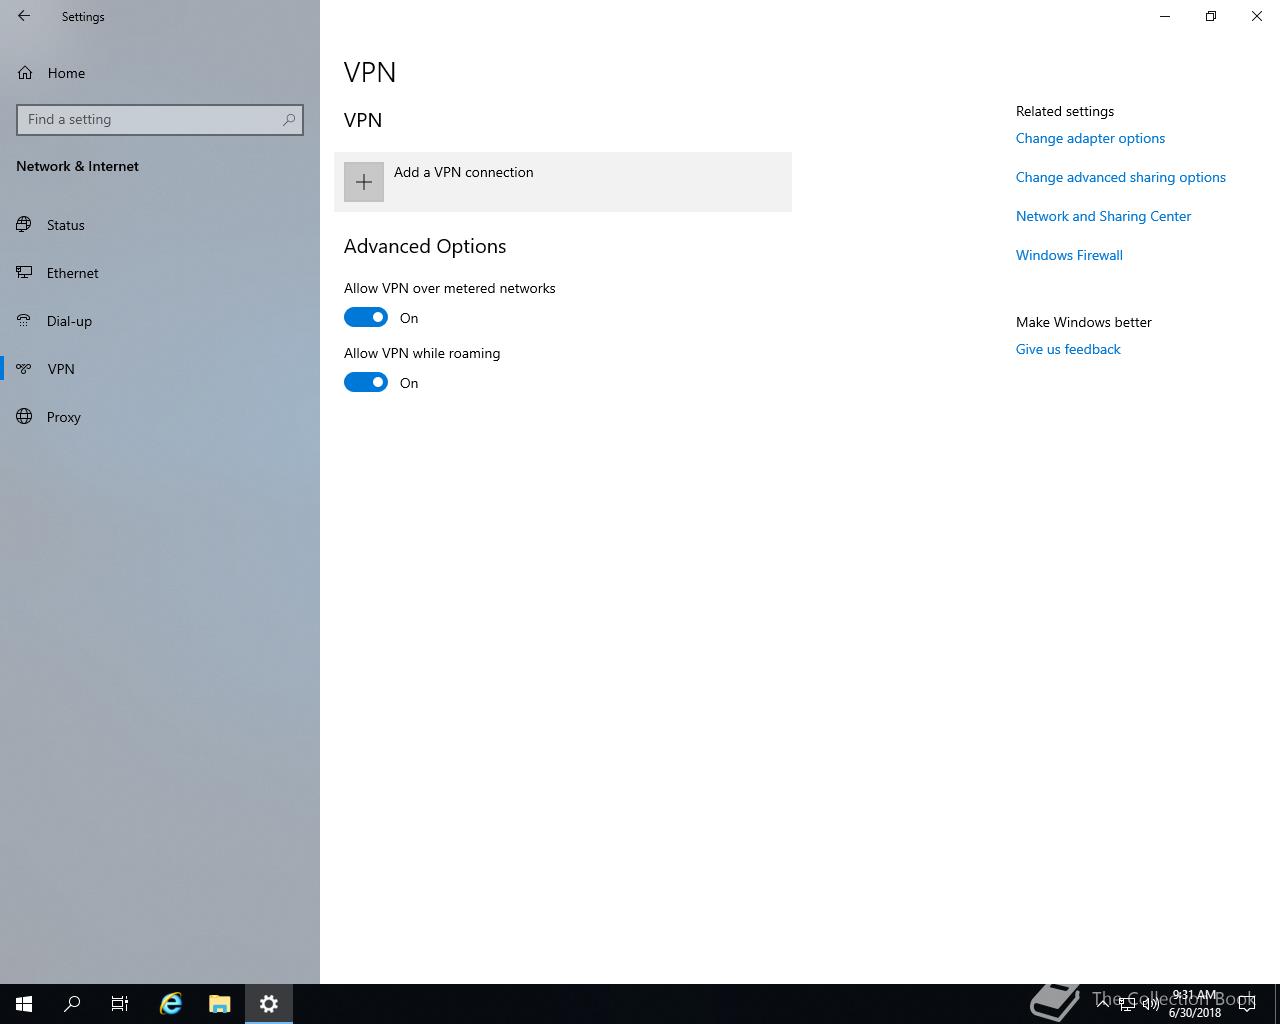Open Change adapter options link
This screenshot has width=1280, height=1024.
coord(1090,138)
